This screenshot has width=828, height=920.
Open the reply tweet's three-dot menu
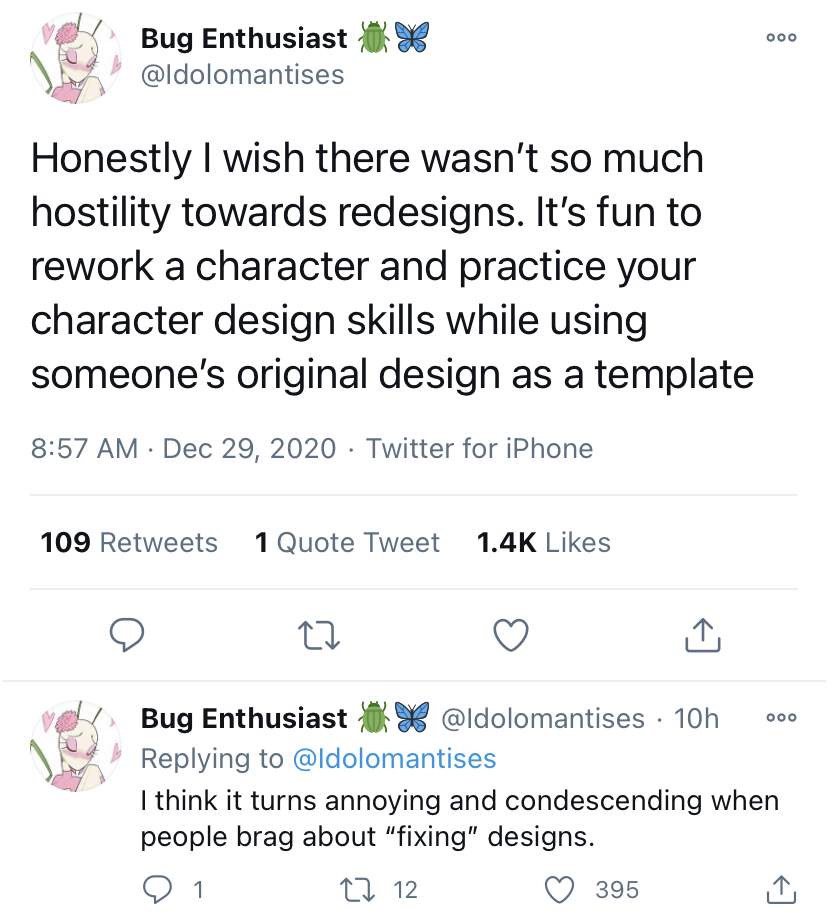pyautogui.click(x=781, y=717)
